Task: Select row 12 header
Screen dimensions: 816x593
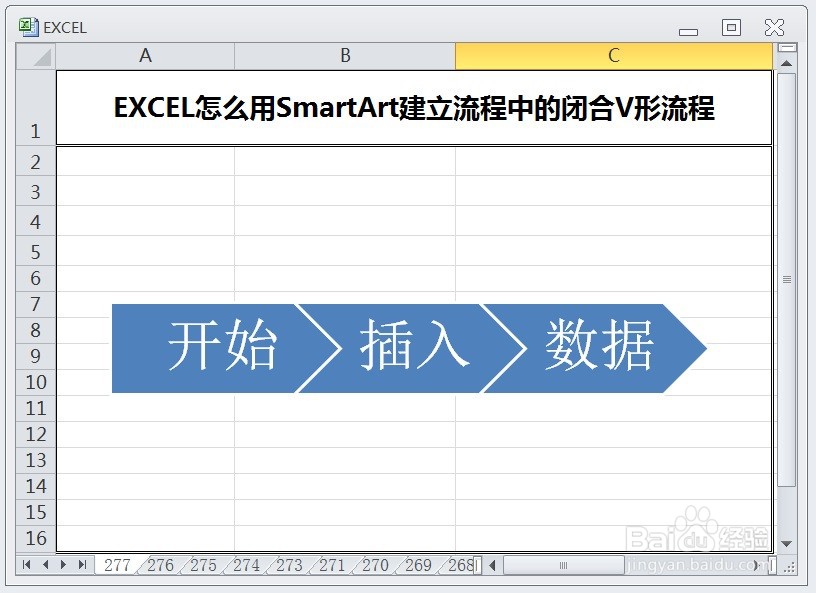Action: point(35,434)
